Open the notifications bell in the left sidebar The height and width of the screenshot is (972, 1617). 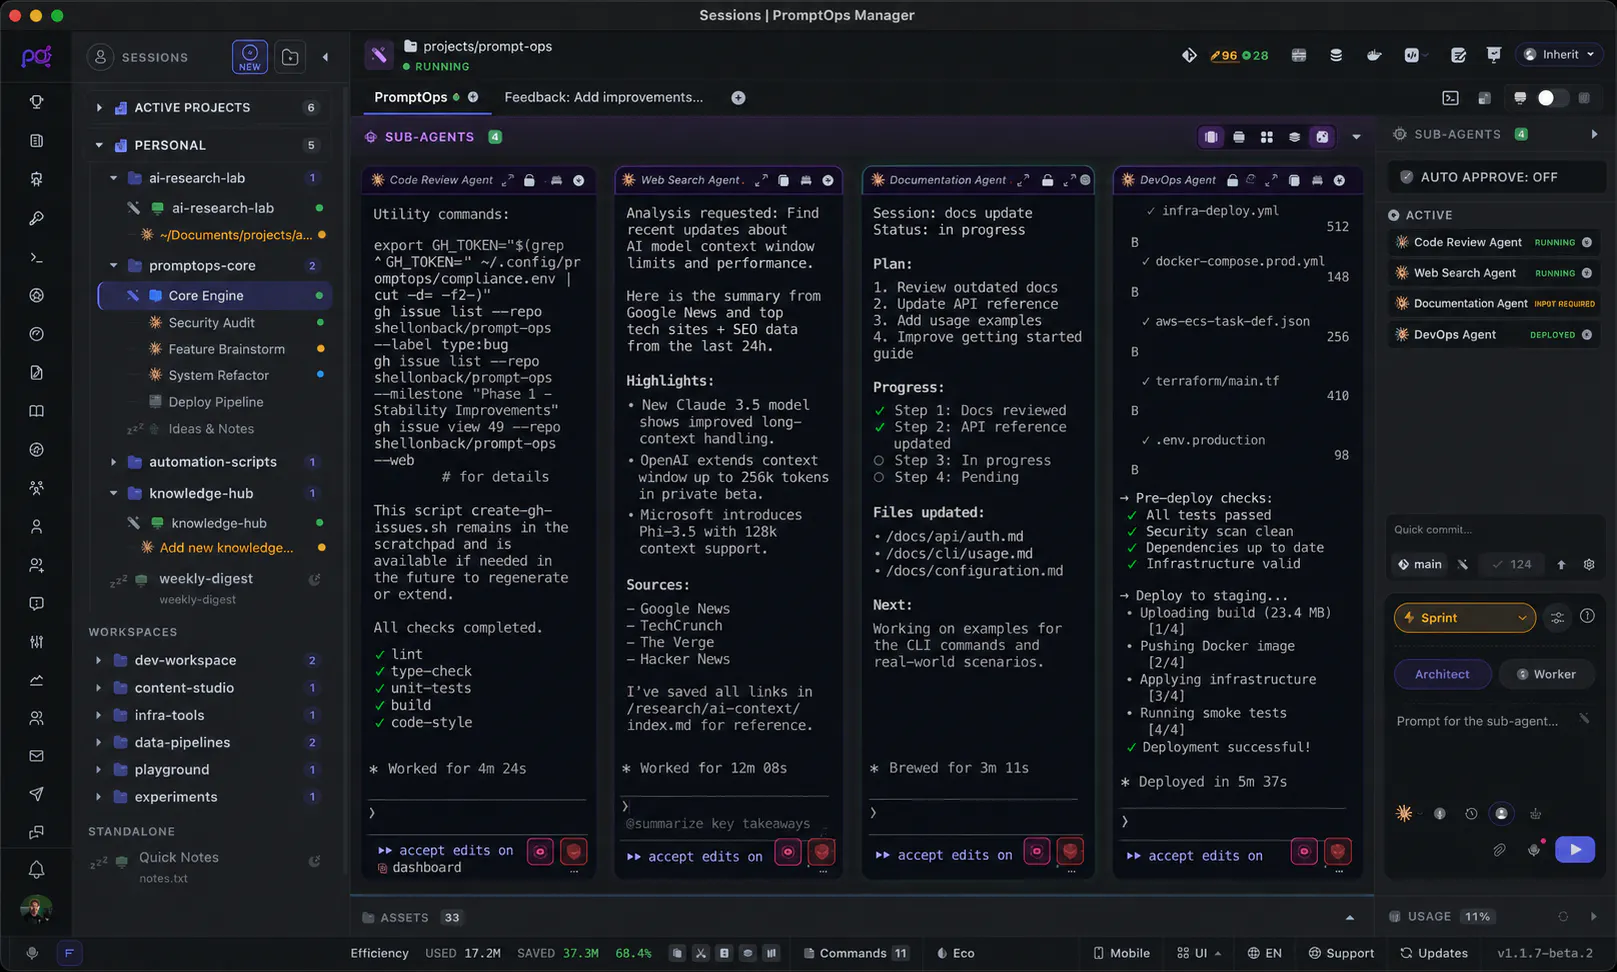[36, 869]
